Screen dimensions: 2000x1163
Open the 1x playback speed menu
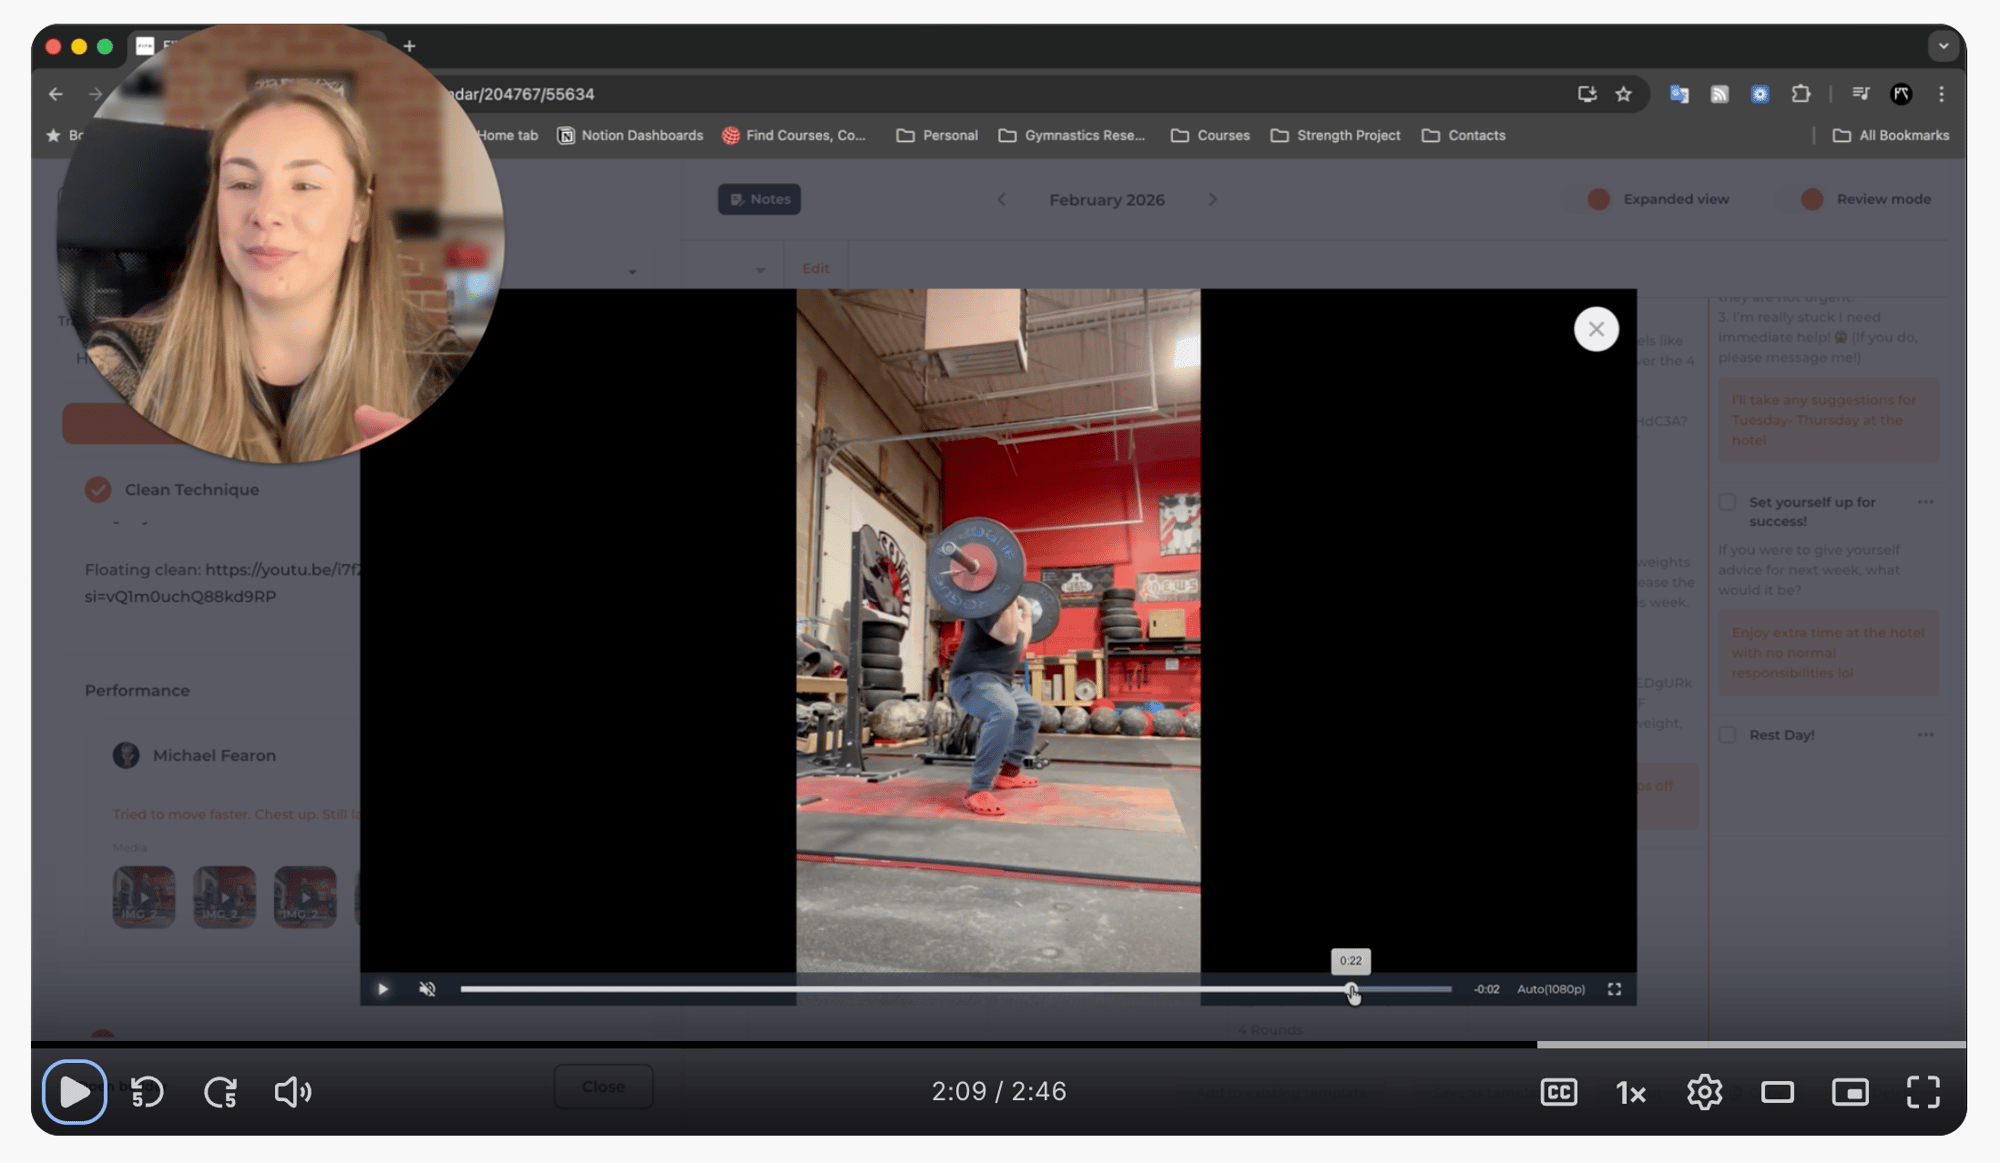pos(1631,1093)
